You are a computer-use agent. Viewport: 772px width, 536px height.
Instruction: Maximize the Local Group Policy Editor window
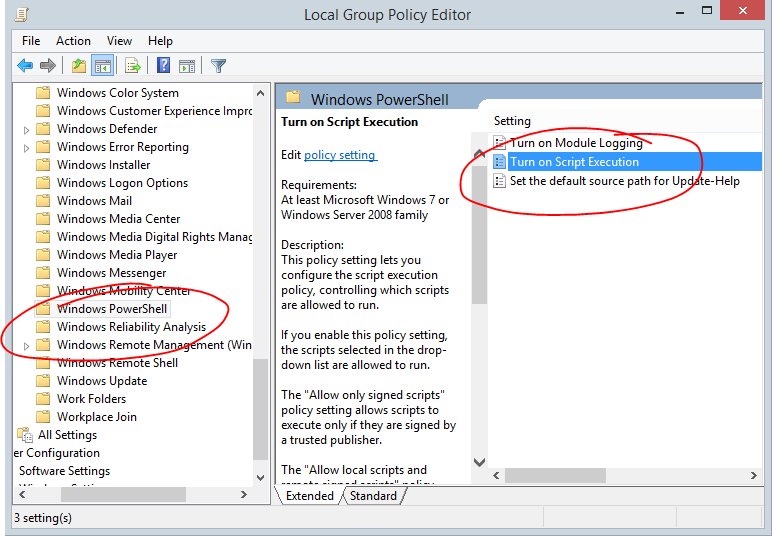pyautogui.click(x=707, y=11)
